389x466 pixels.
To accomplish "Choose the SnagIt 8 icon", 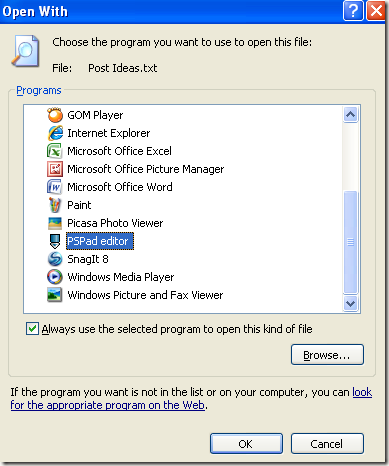I will click(x=55, y=259).
